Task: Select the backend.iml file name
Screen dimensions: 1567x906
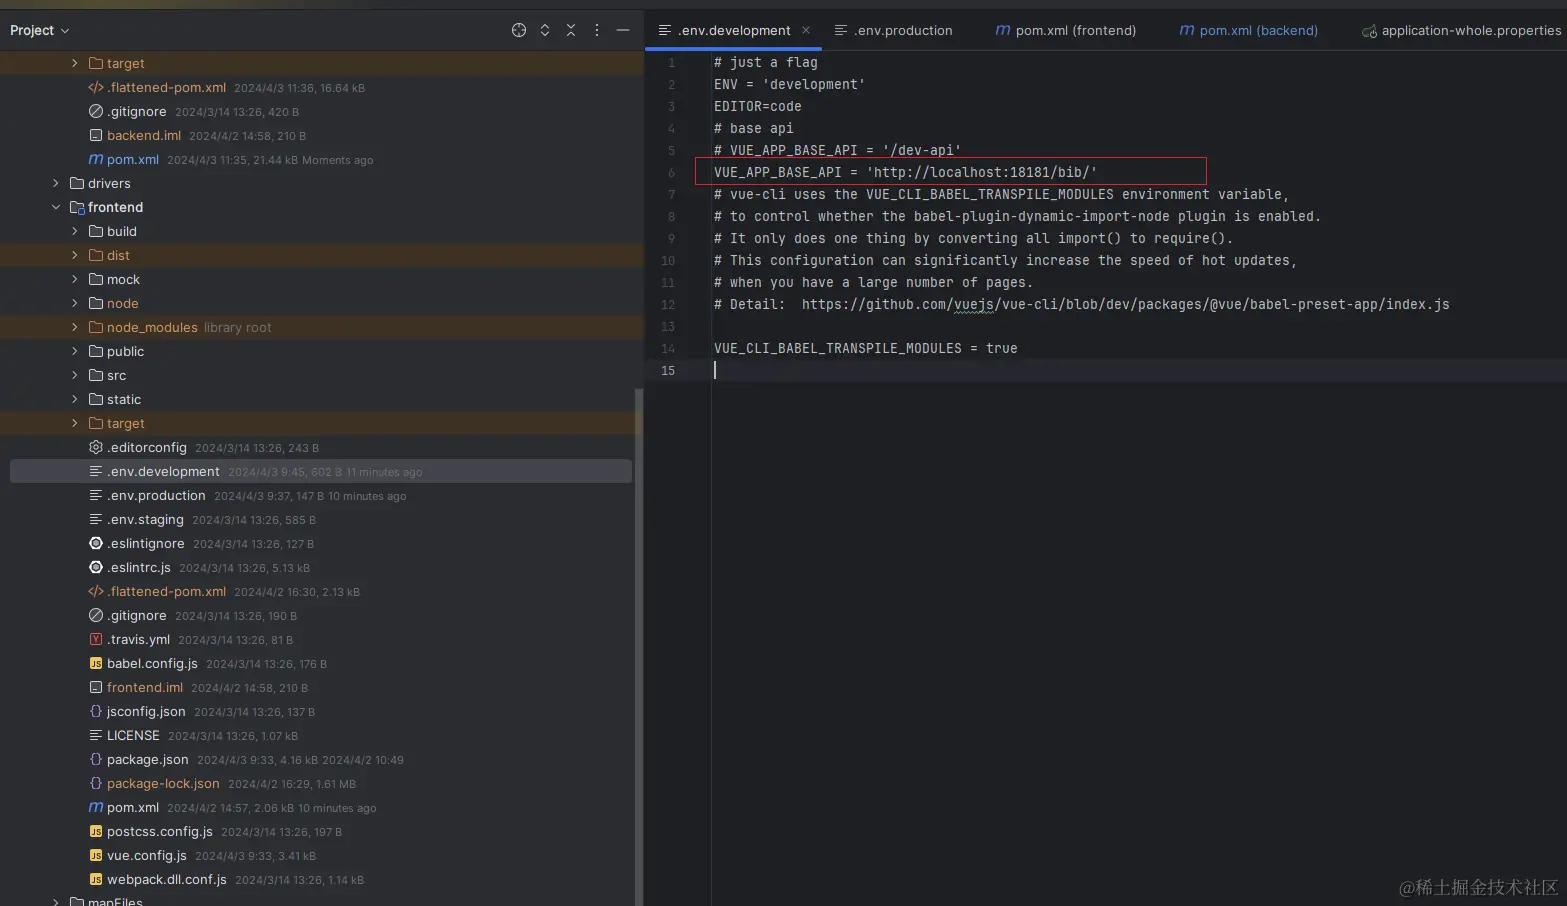Action: pyautogui.click(x=144, y=135)
